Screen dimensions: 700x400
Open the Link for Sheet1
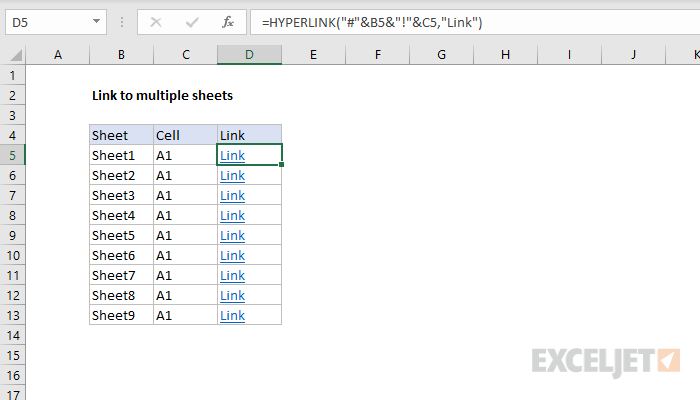click(x=232, y=155)
